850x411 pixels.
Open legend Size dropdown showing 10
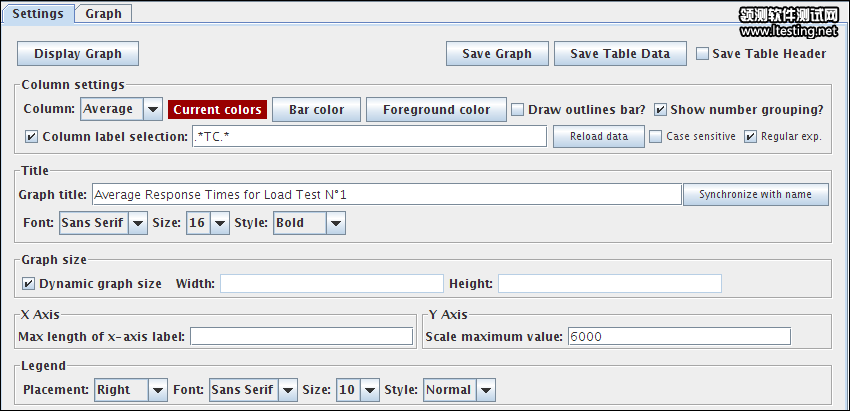(357, 390)
